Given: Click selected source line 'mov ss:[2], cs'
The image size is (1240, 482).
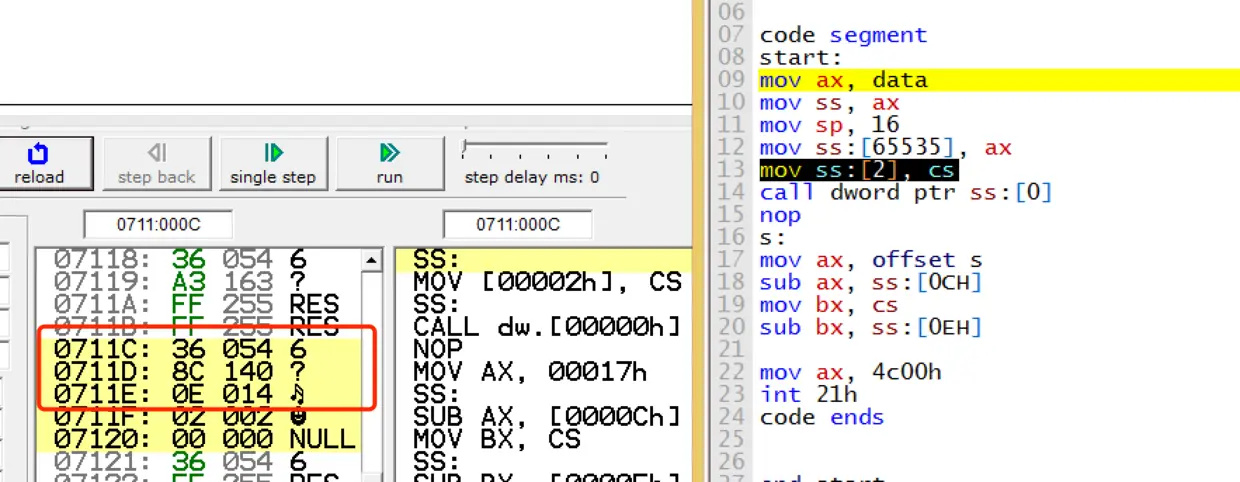Looking at the screenshot, I should [858, 170].
